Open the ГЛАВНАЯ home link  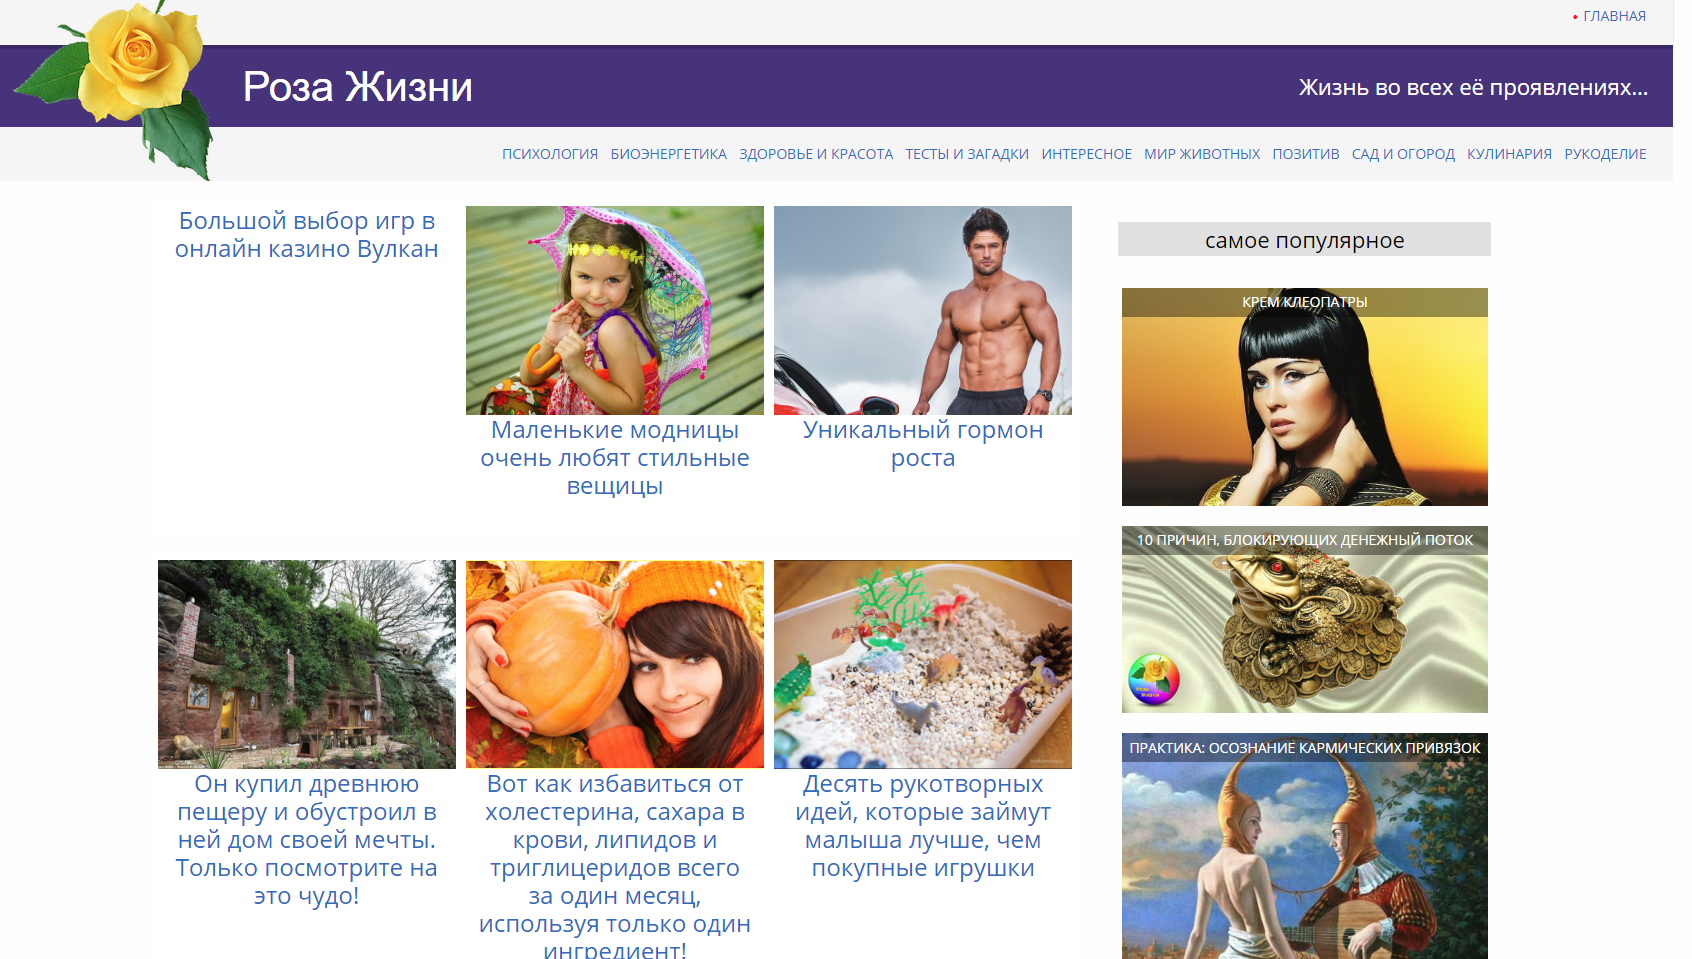click(x=1614, y=16)
